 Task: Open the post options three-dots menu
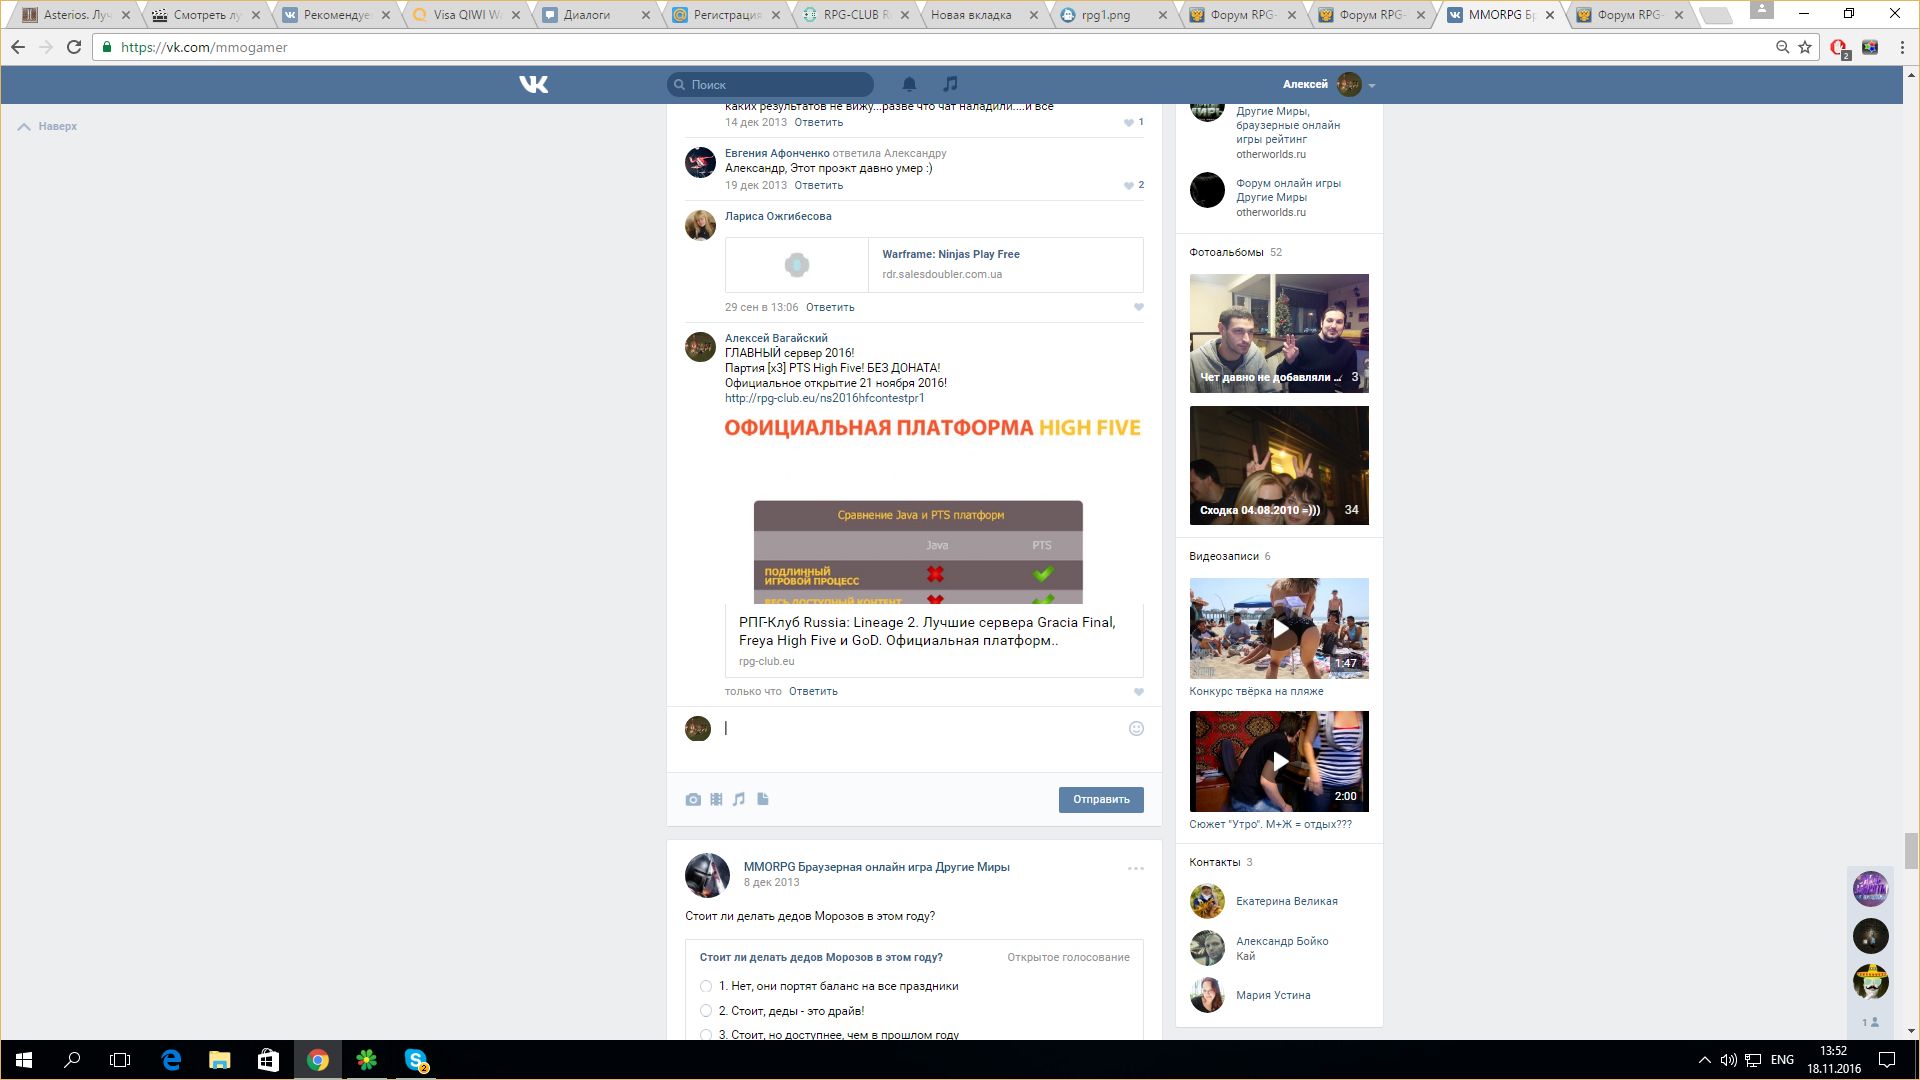(x=1135, y=868)
